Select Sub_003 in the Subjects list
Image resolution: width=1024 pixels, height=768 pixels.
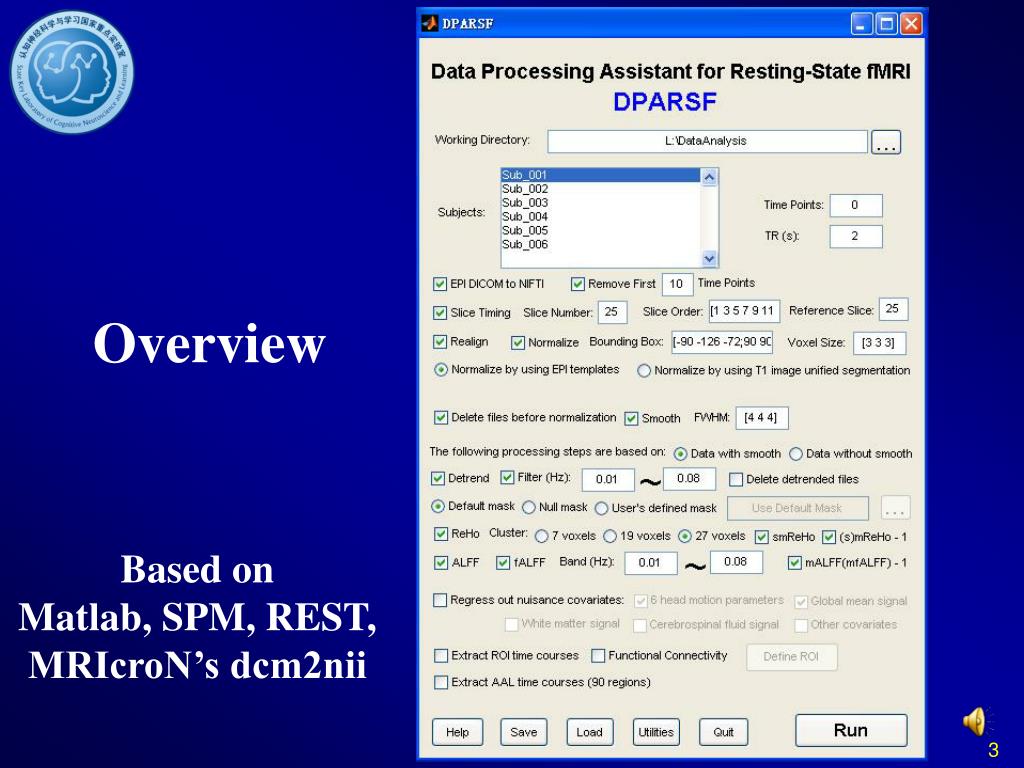tap(600, 202)
